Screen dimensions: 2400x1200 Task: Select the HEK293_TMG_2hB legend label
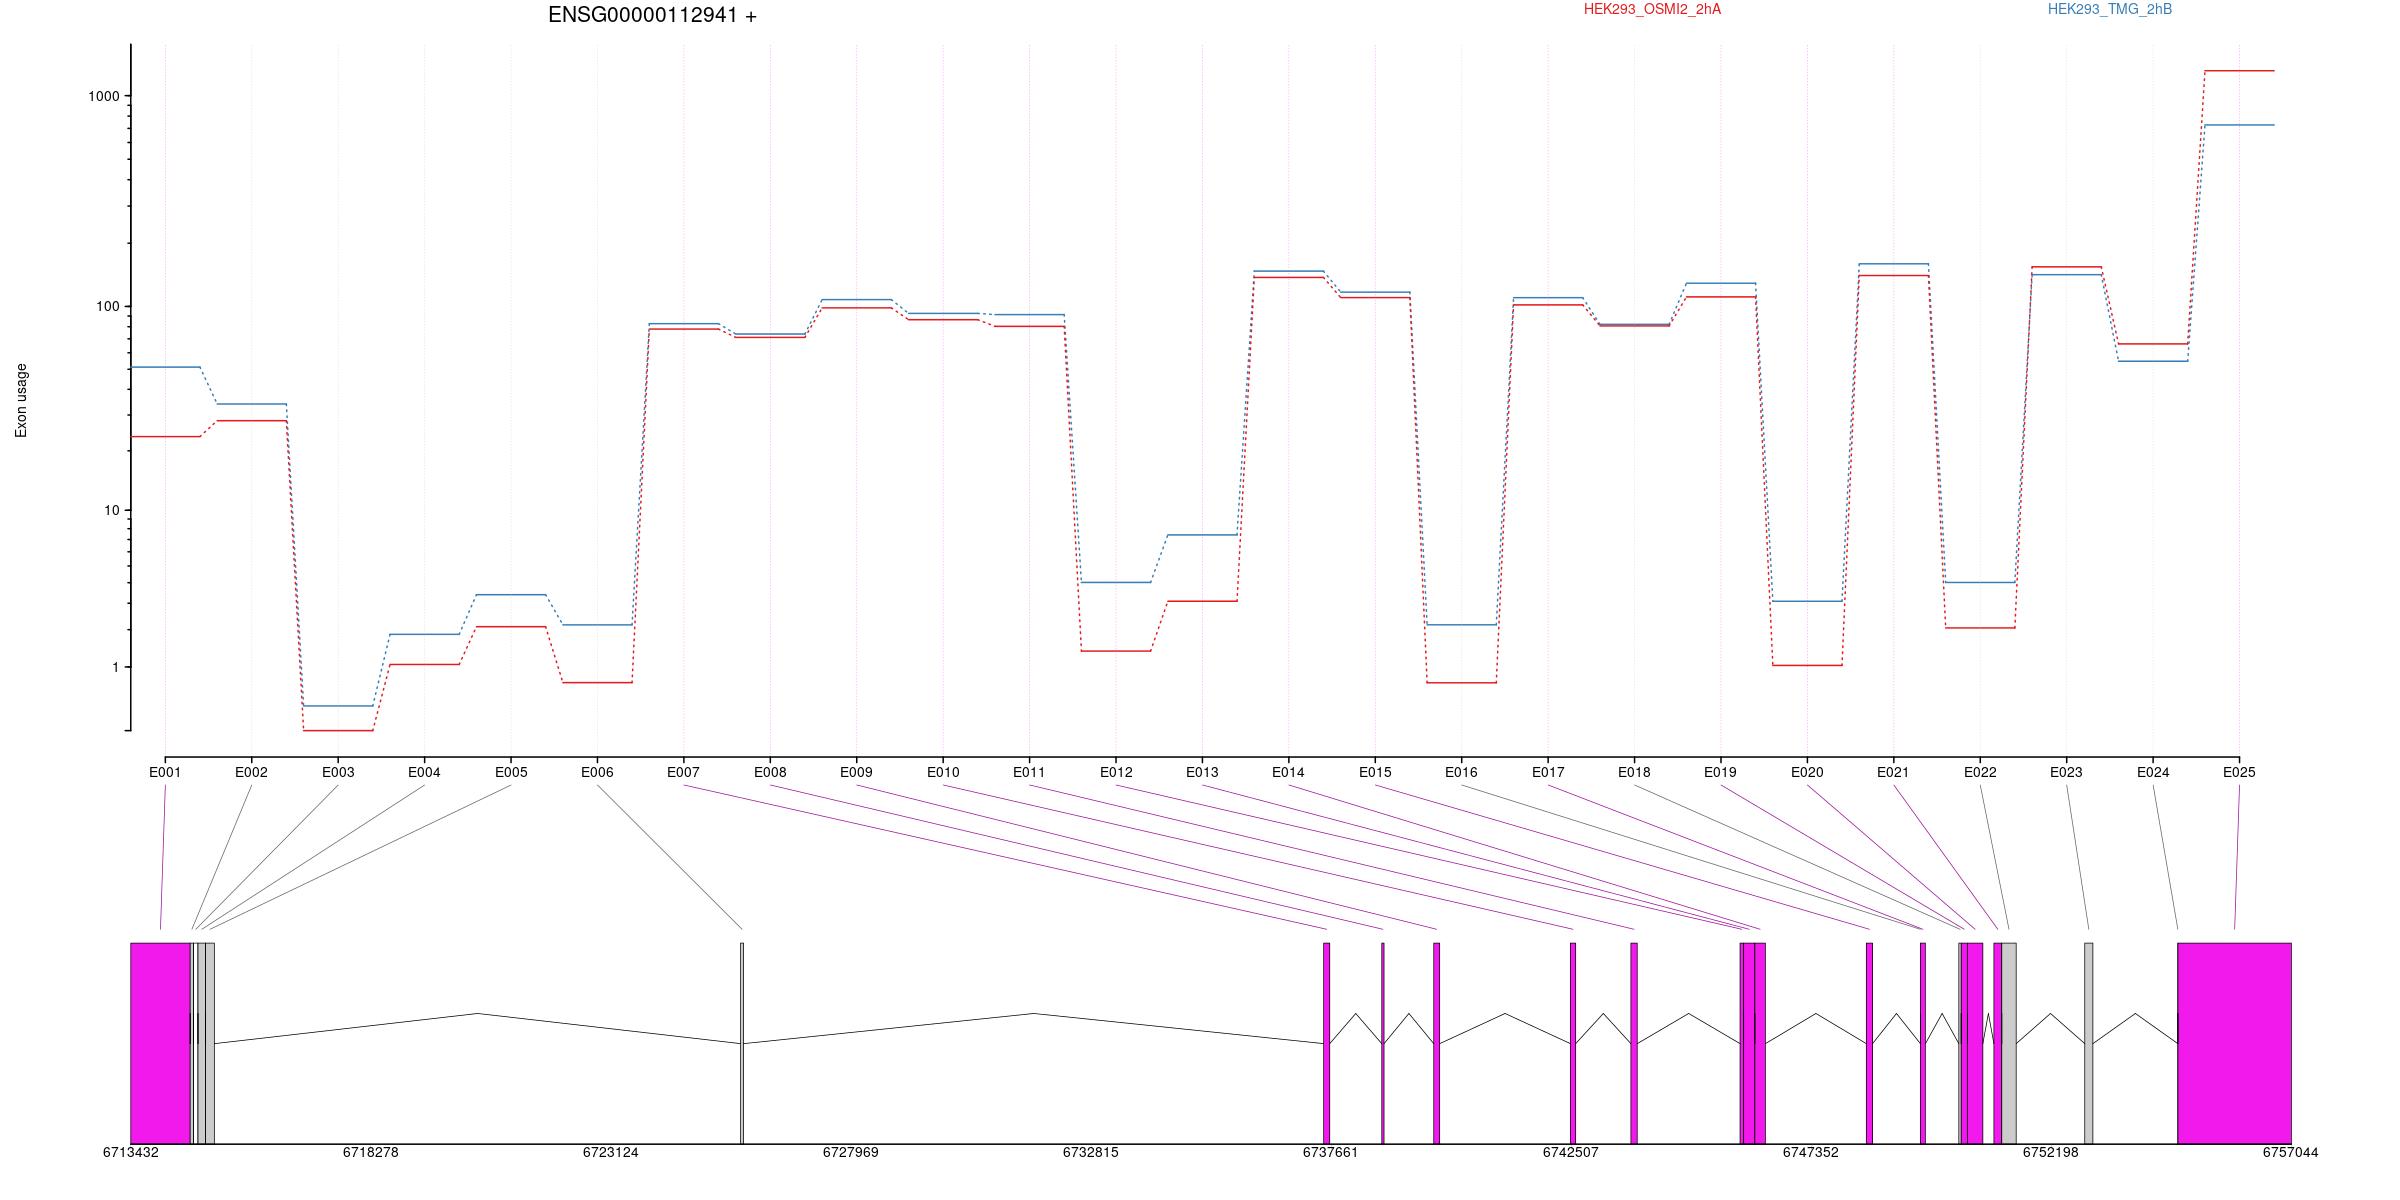pos(2110,9)
